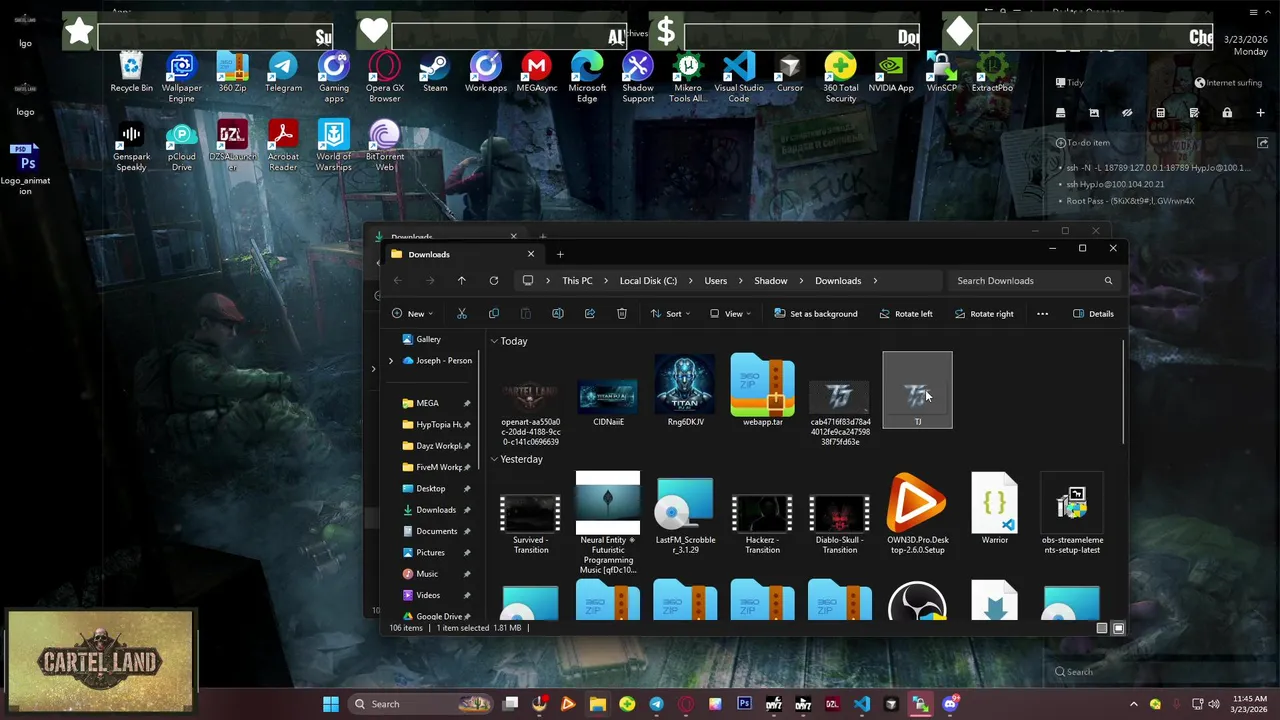Expand the chevron between This PC and Local Disk
1280x720 pixels.
coord(606,281)
